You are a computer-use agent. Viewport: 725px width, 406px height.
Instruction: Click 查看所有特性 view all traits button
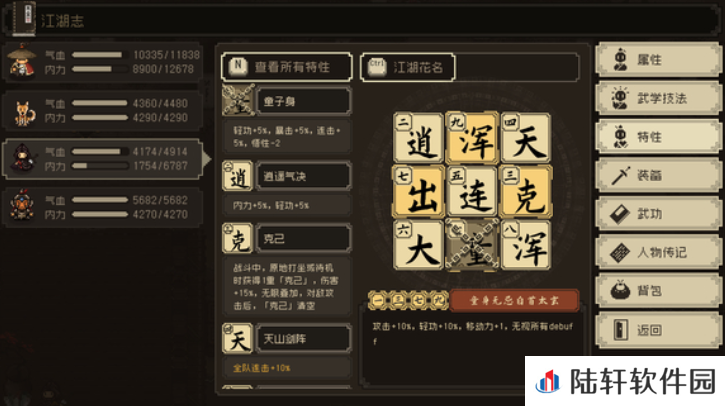pyautogui.click(x=287, y=67)
